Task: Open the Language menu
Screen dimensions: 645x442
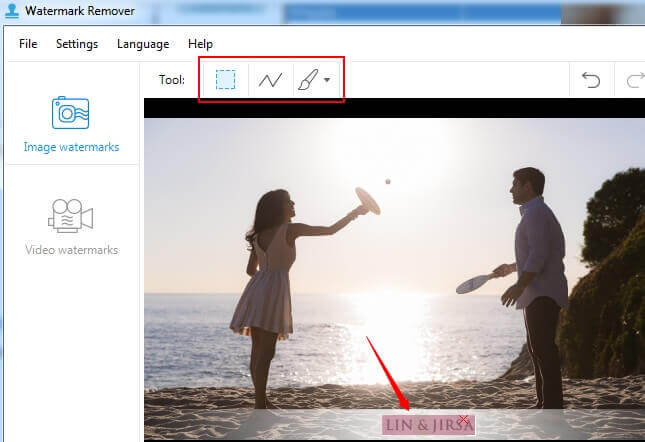Action: pyautogui.click(x=143, y=44)
